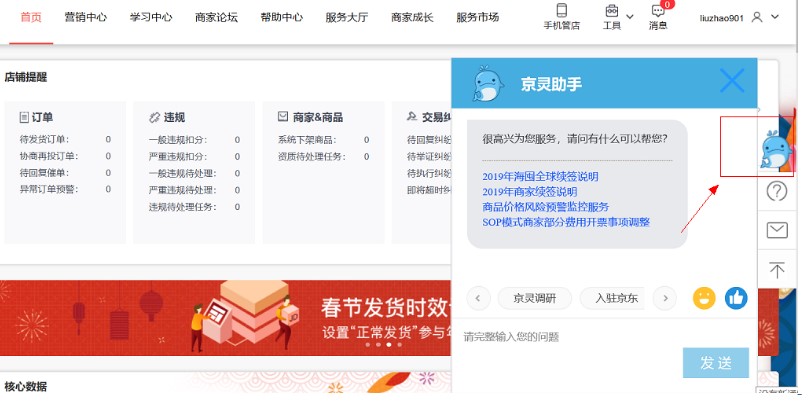Click 异常订单预警 row
The image size is (808, 408).
[65, 190]
